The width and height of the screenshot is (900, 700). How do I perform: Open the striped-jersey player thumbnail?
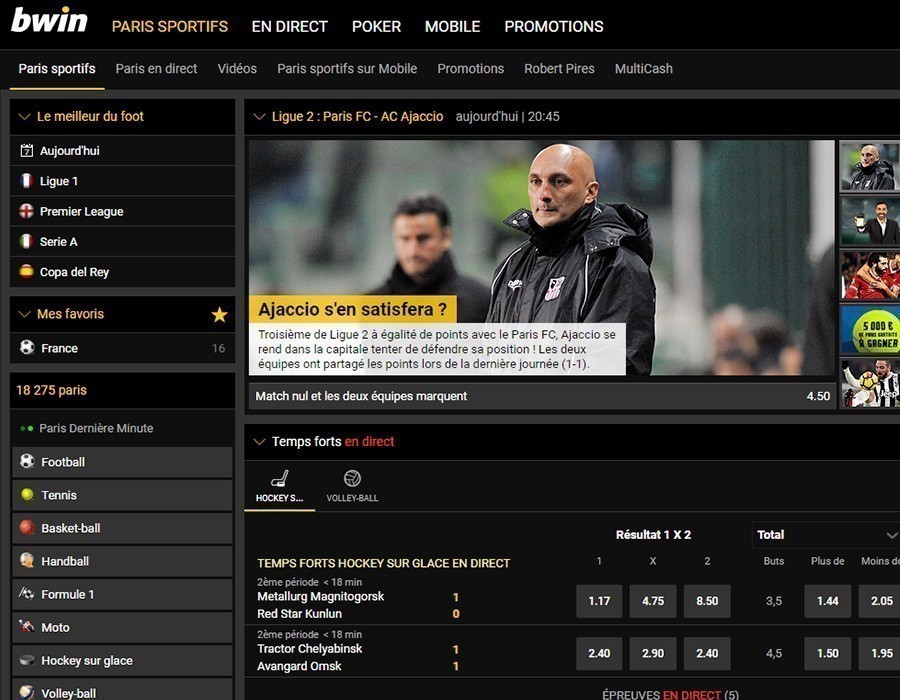tap(870, 384)
